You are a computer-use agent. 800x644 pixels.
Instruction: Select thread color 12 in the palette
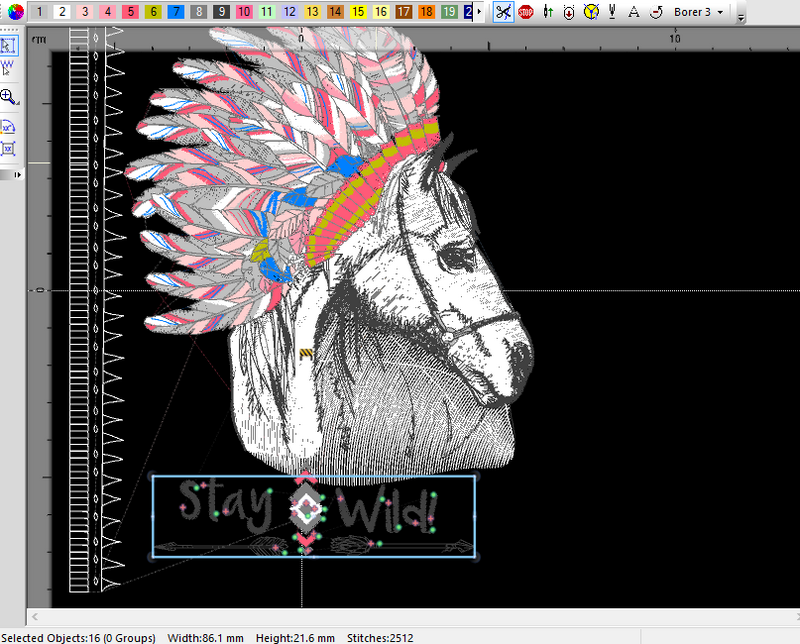pos(288,12)
